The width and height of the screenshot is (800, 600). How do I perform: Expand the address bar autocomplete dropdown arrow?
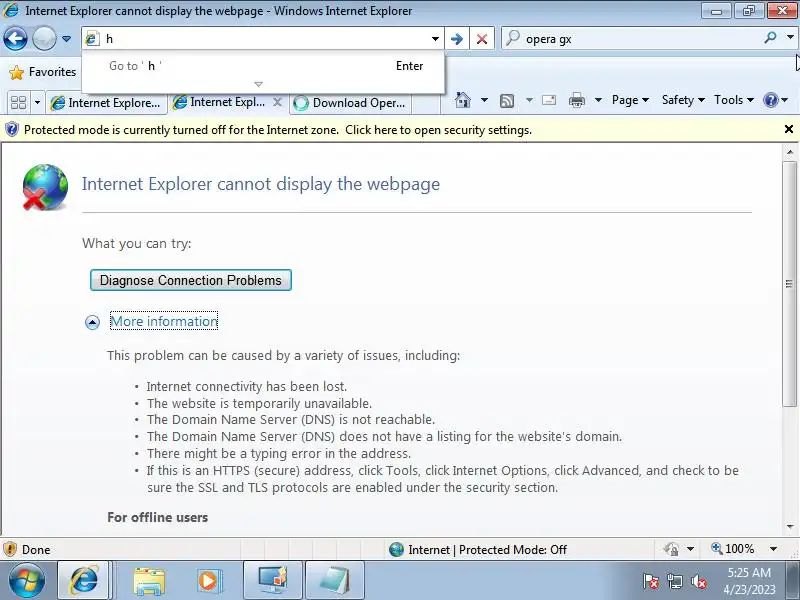435,39
